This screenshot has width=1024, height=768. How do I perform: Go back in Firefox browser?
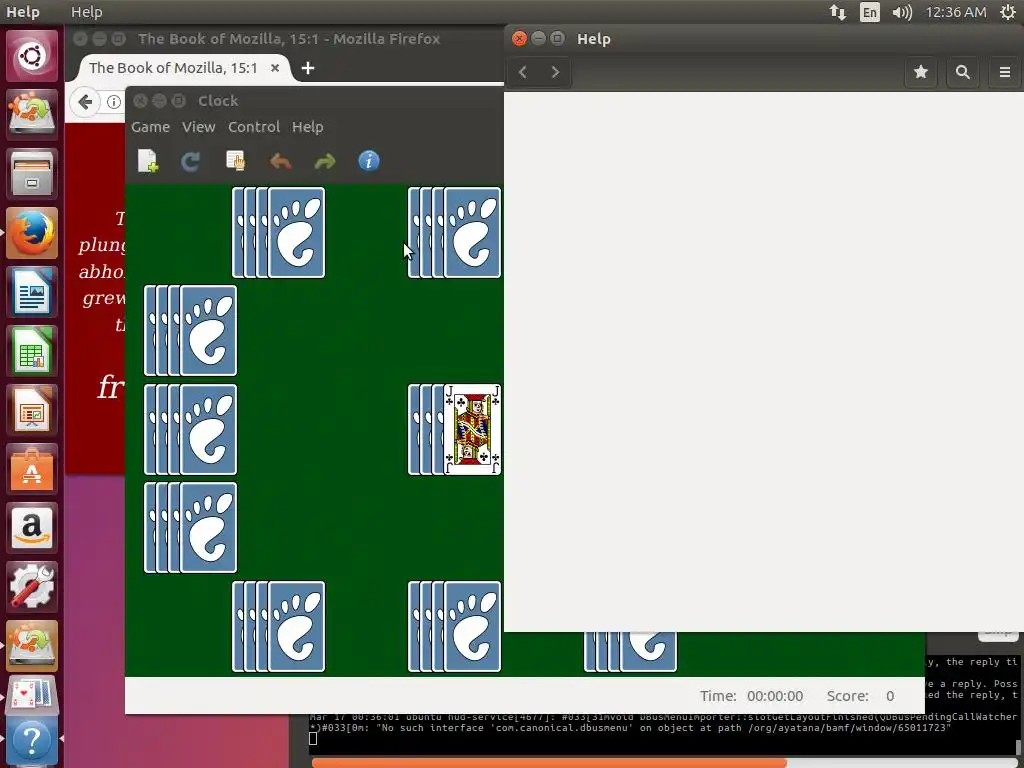[x=85, y=102]
